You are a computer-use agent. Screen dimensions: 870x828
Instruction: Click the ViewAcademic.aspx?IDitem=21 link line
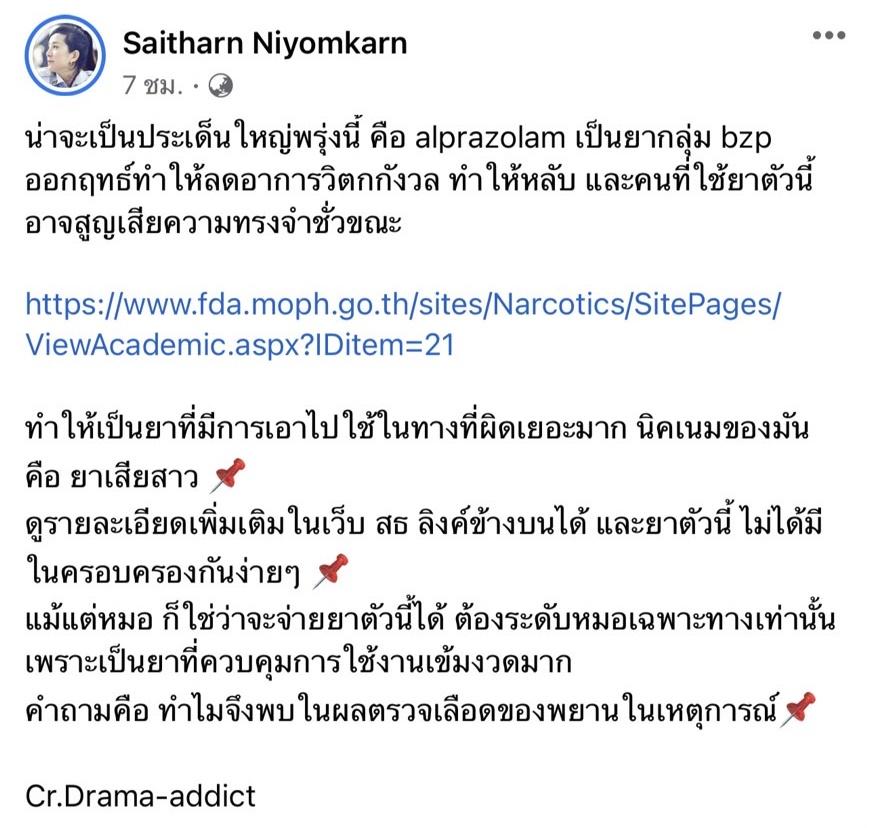click(x=240, y=345)
